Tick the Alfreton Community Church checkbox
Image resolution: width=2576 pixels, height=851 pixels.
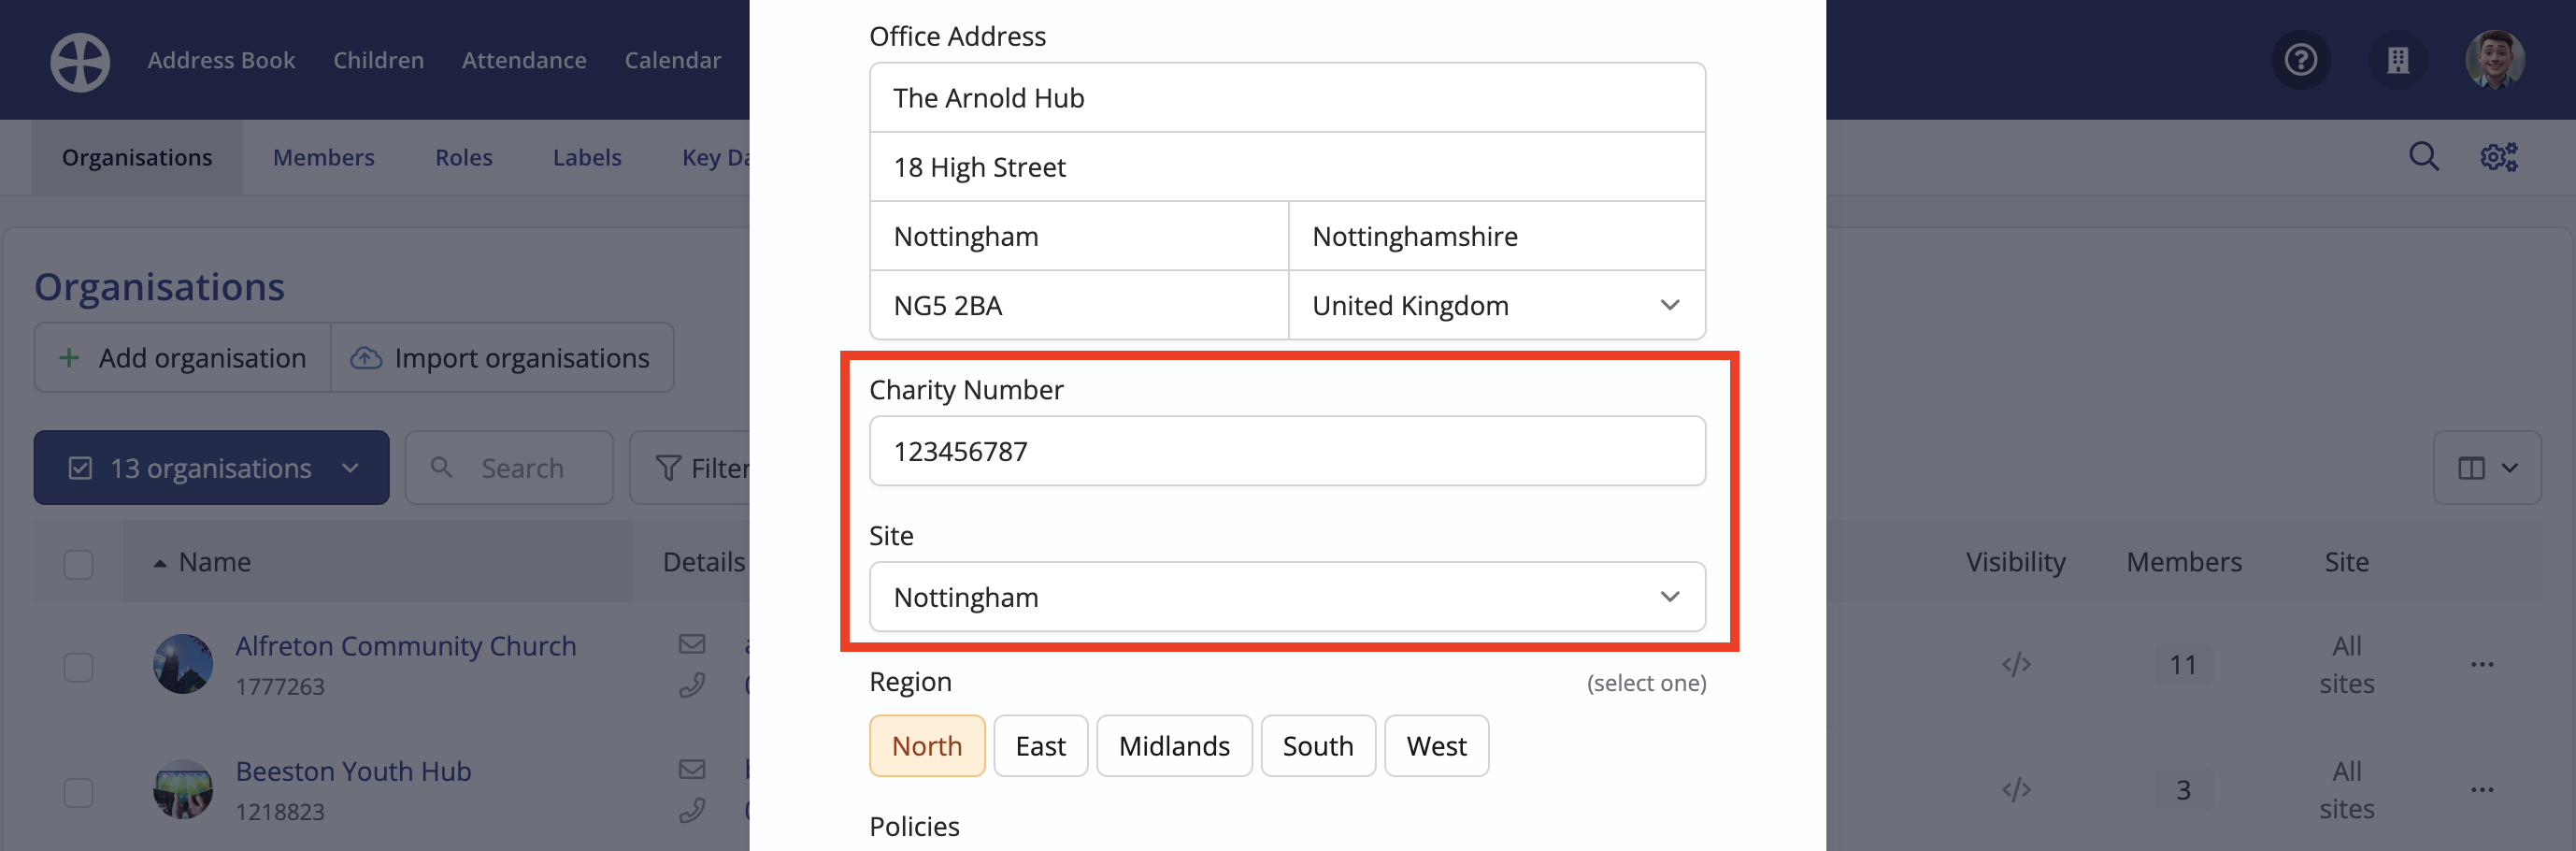79,667
